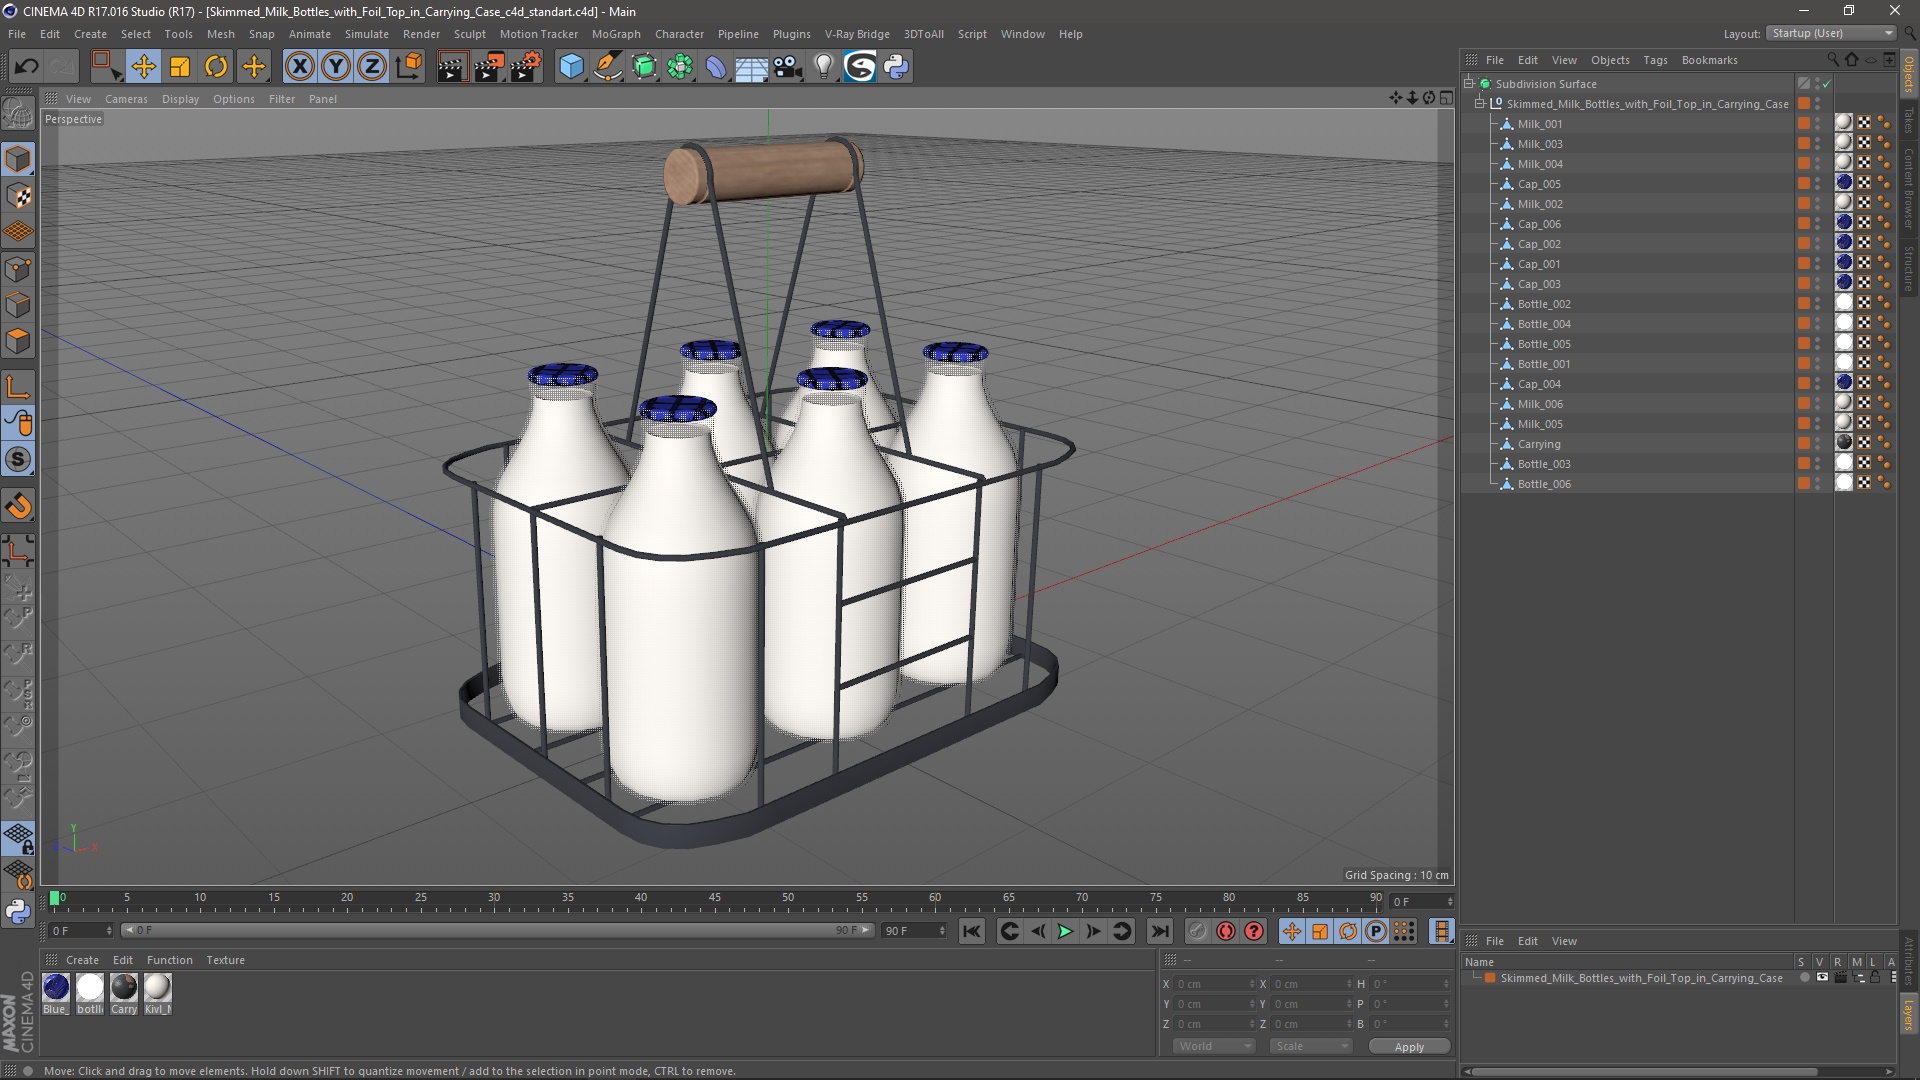Select the Rotate tool in top toolbar
Viewport: 1920px width, 1080px height.
(x=216, y=67)
